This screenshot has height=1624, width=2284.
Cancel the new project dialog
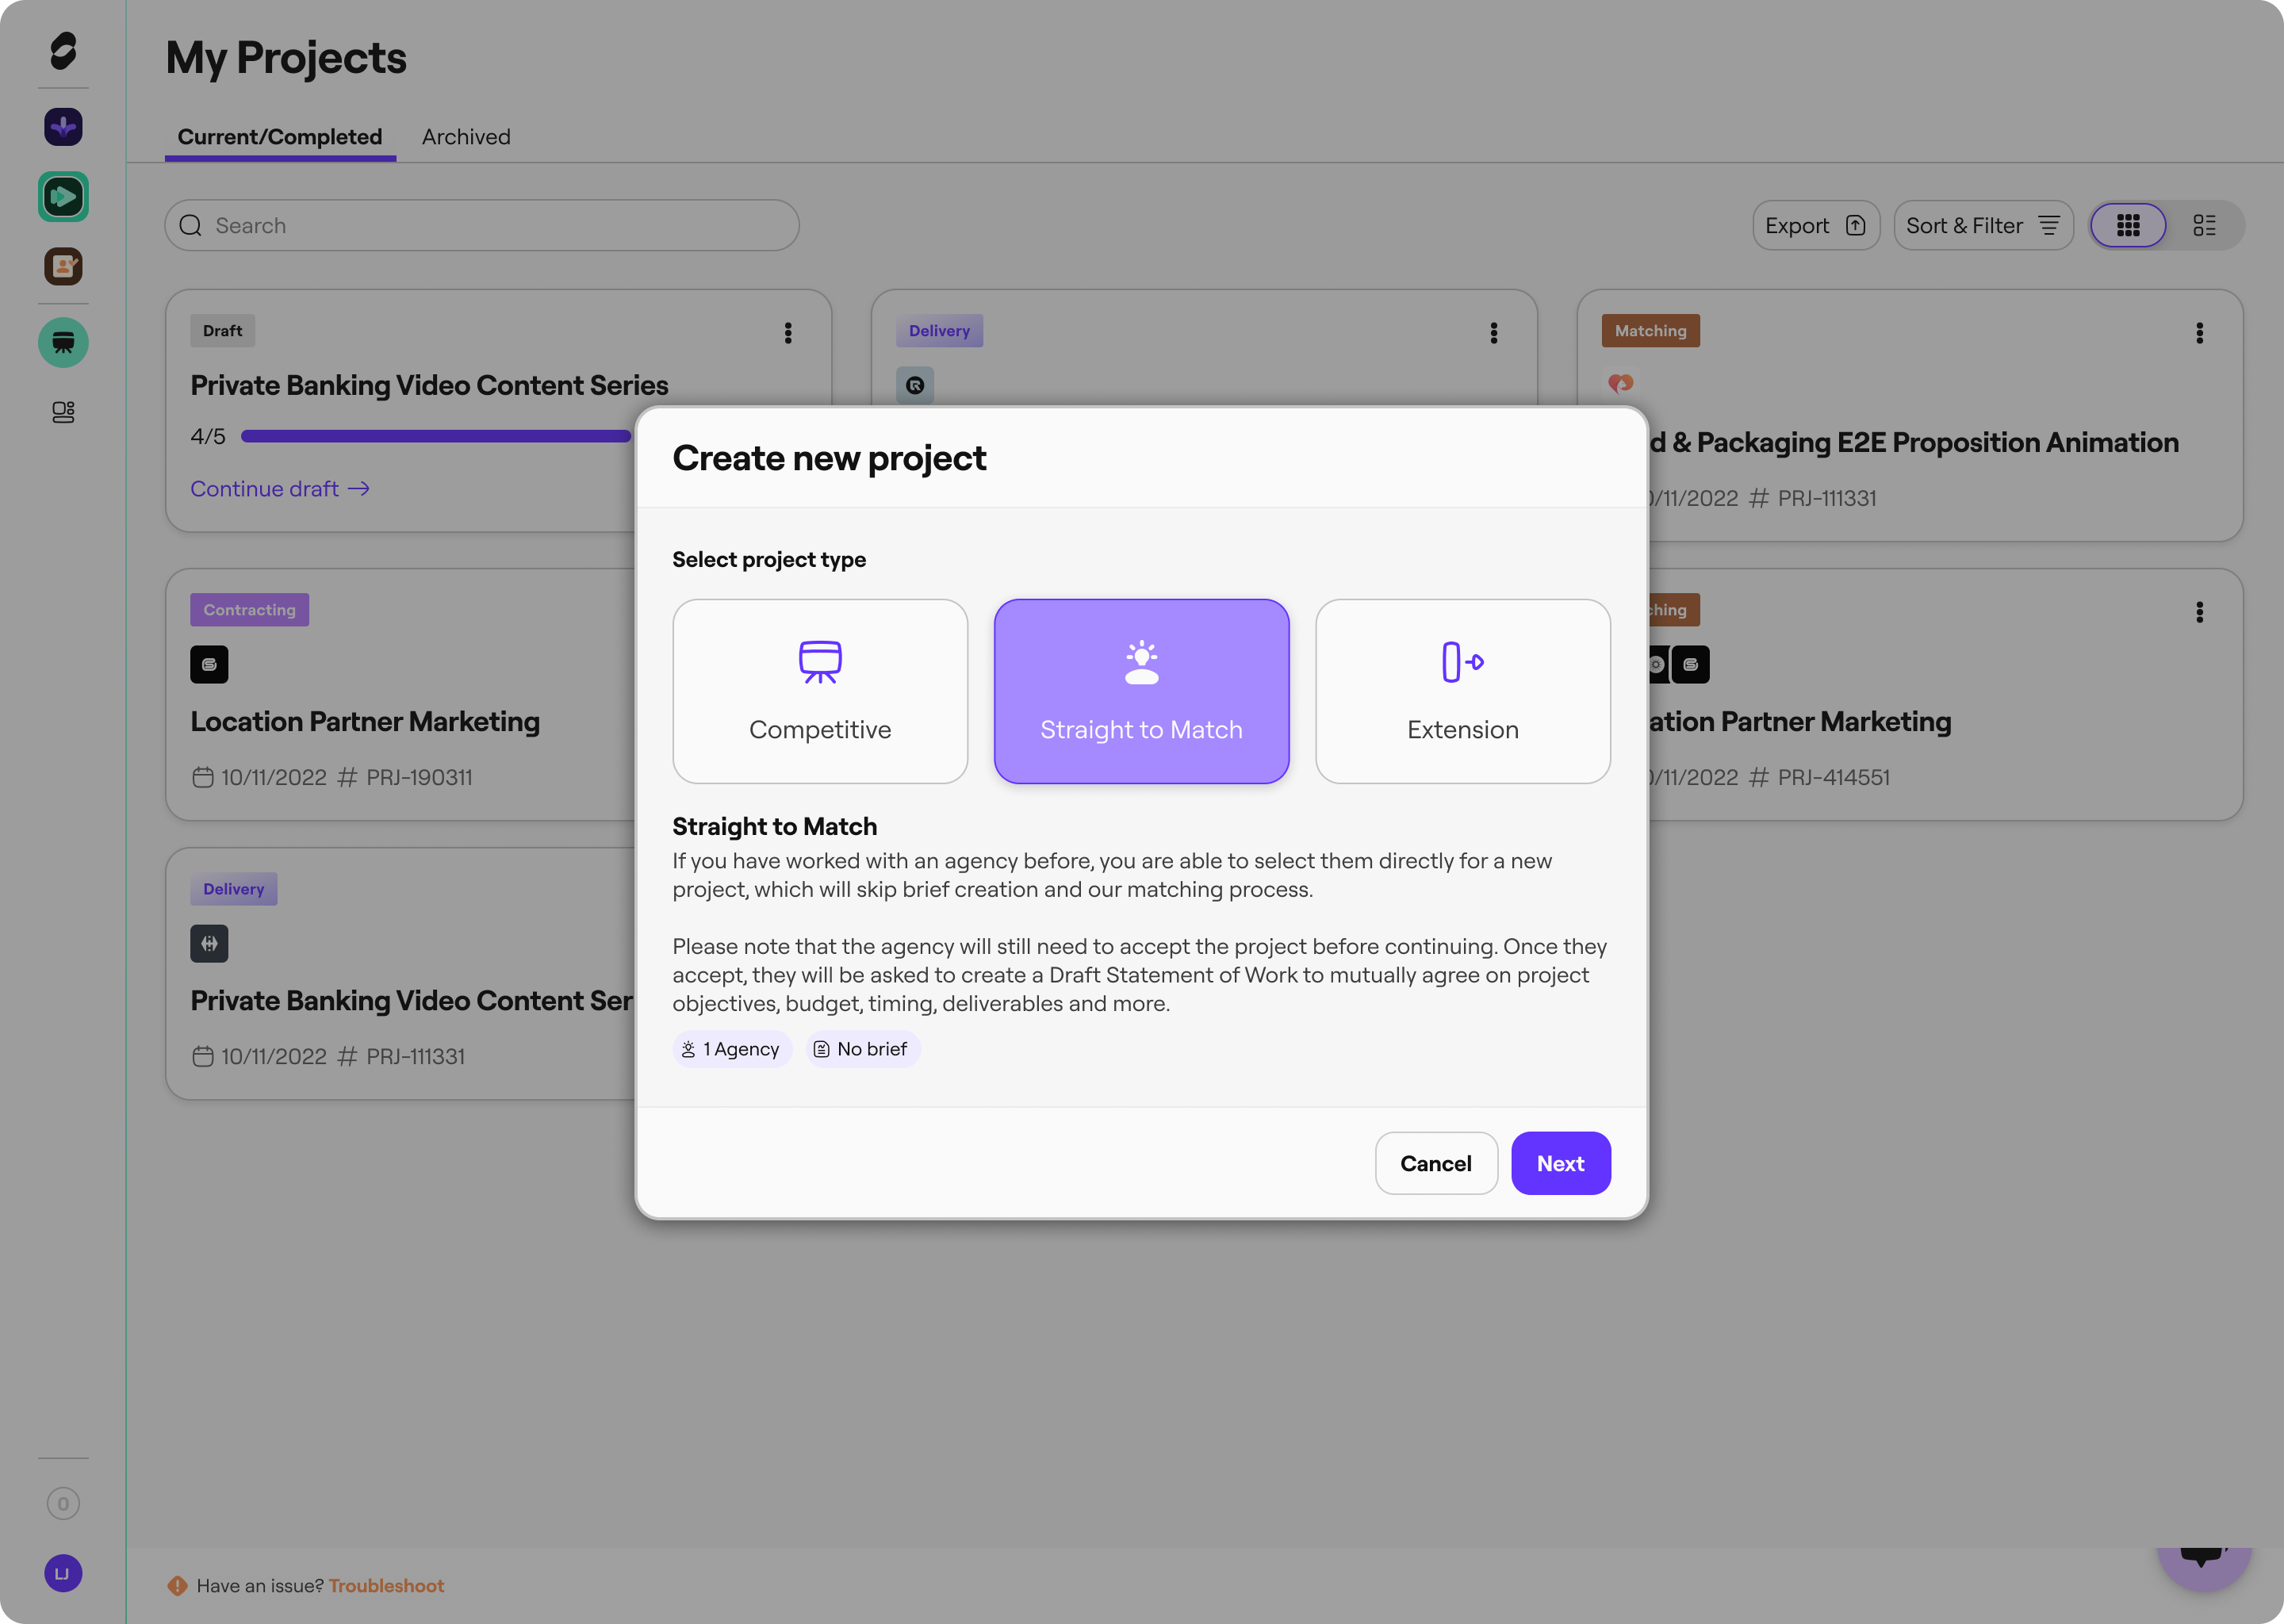pyautogui.click(x=1435, y=1163)
